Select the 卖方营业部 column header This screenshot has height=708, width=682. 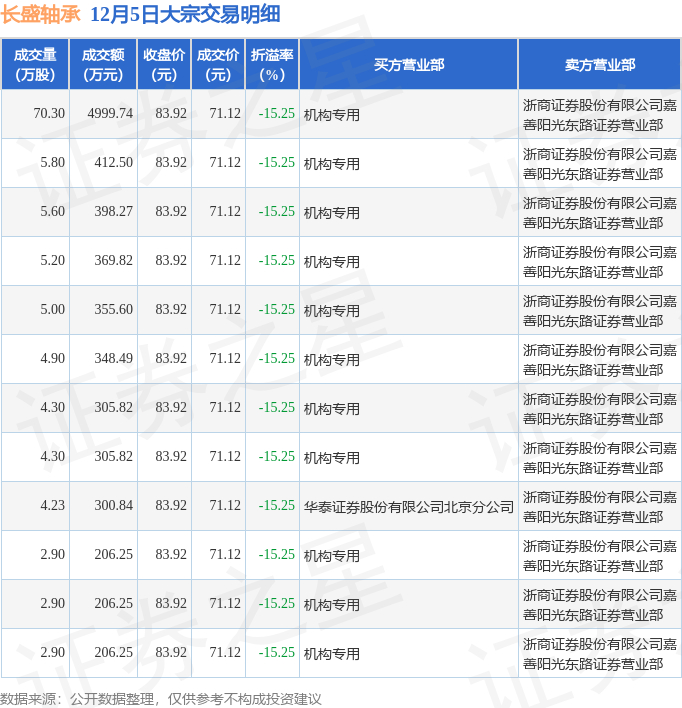pos(600,65)
